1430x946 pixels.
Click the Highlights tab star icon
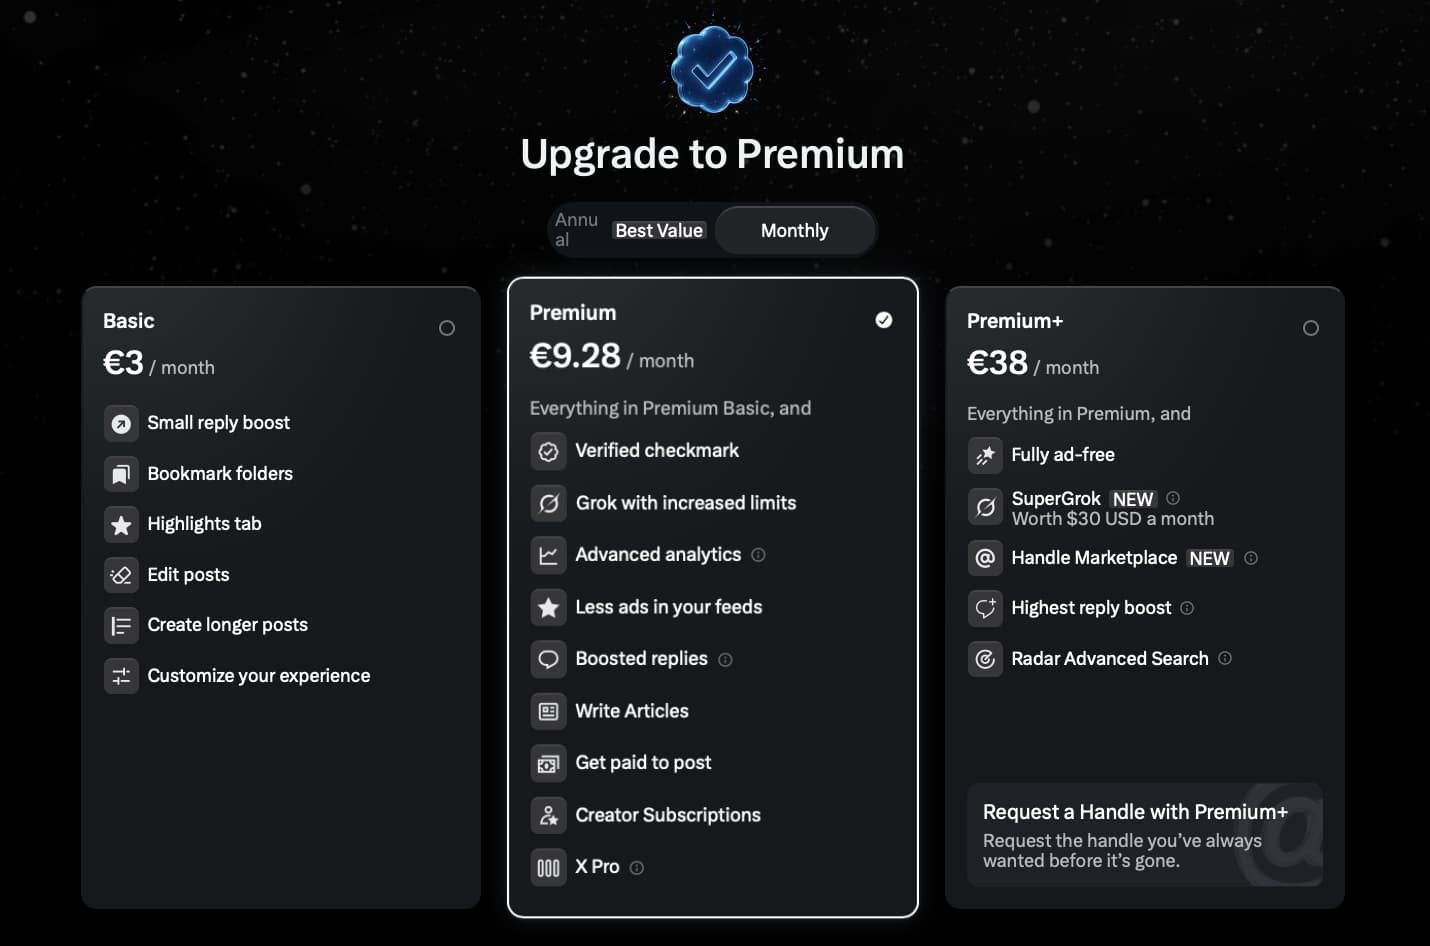pos(121,524)
